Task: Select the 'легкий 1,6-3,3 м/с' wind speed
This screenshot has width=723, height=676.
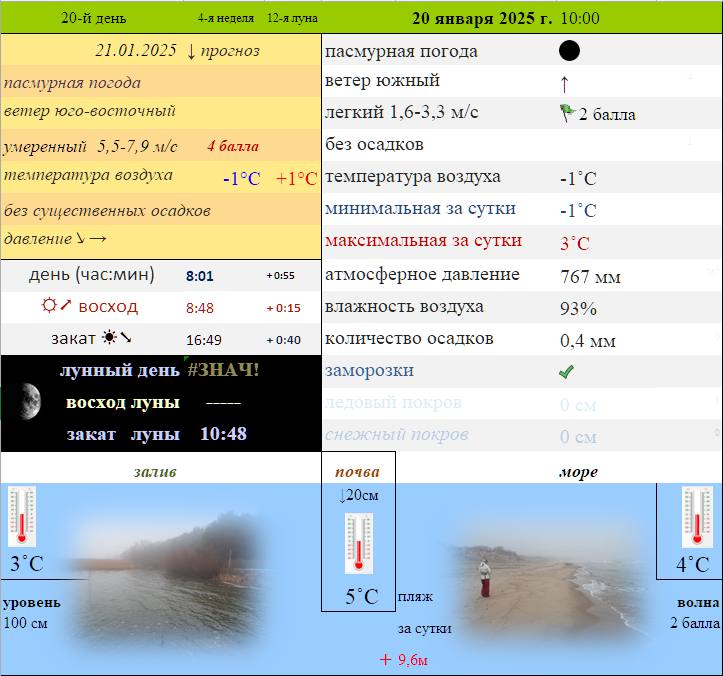Action: [402, 112]
